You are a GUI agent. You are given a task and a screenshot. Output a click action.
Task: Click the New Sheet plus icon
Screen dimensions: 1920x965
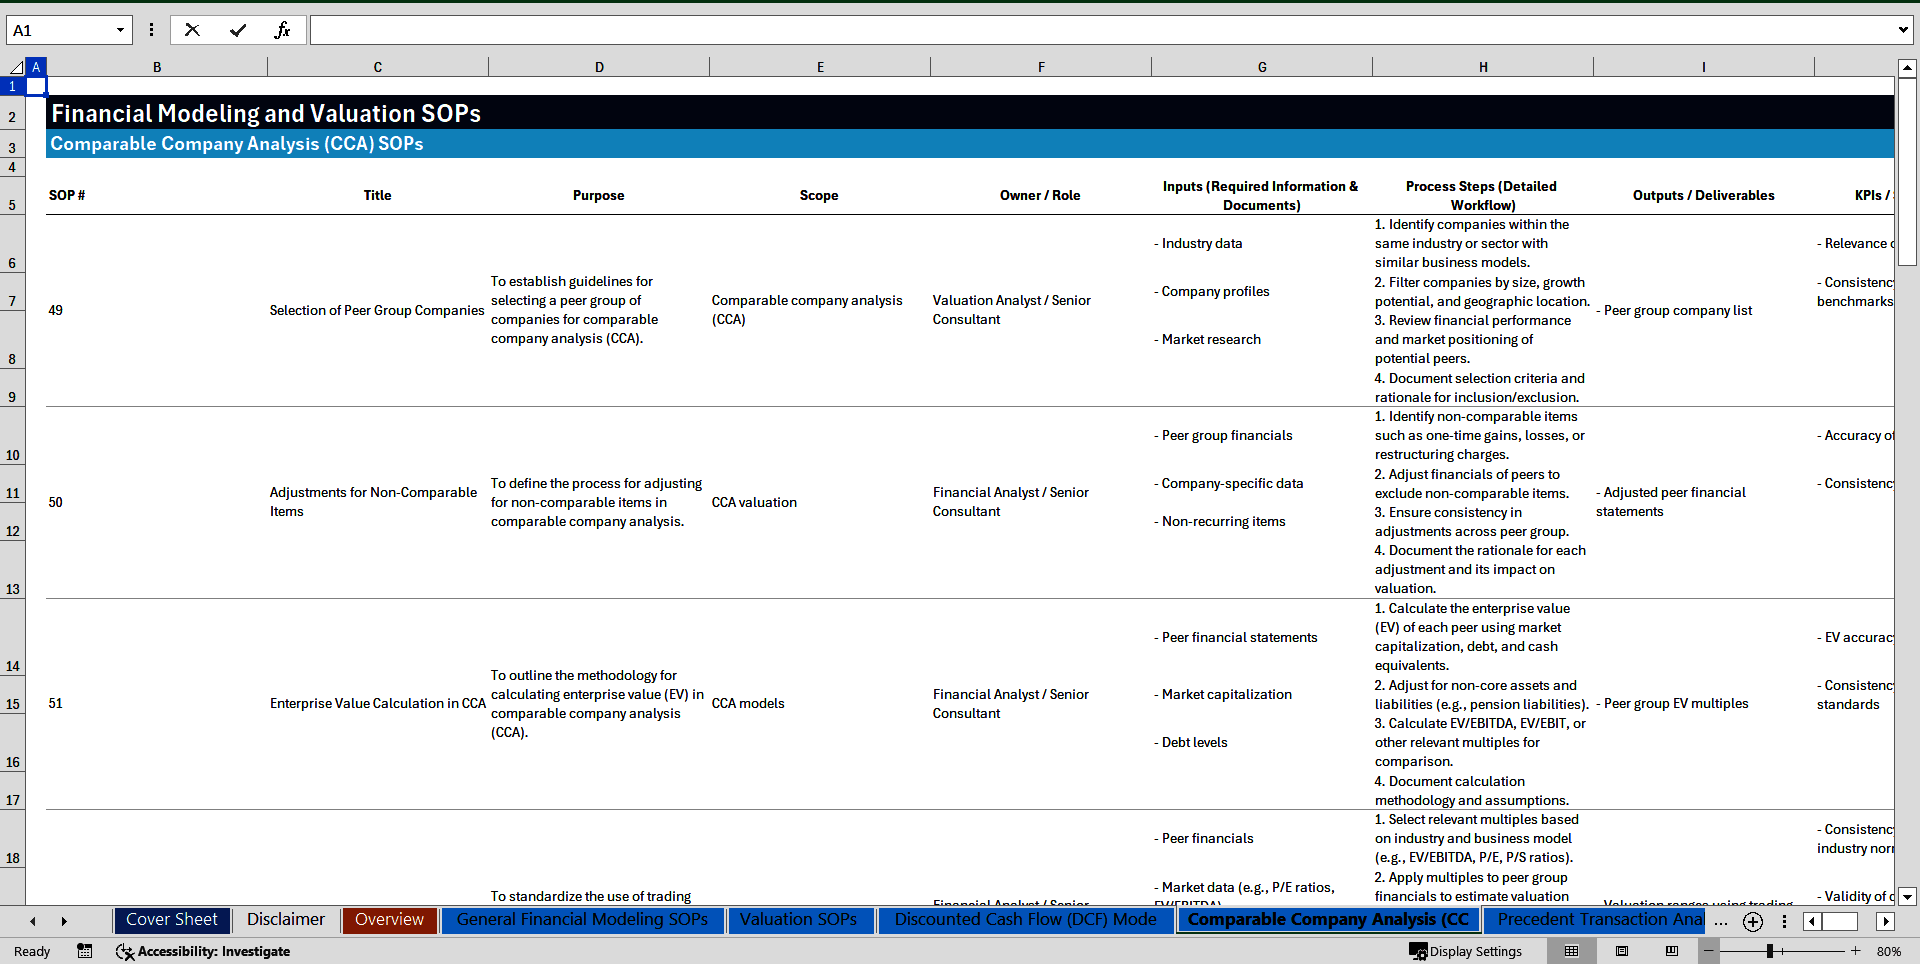click(1753, 922)
